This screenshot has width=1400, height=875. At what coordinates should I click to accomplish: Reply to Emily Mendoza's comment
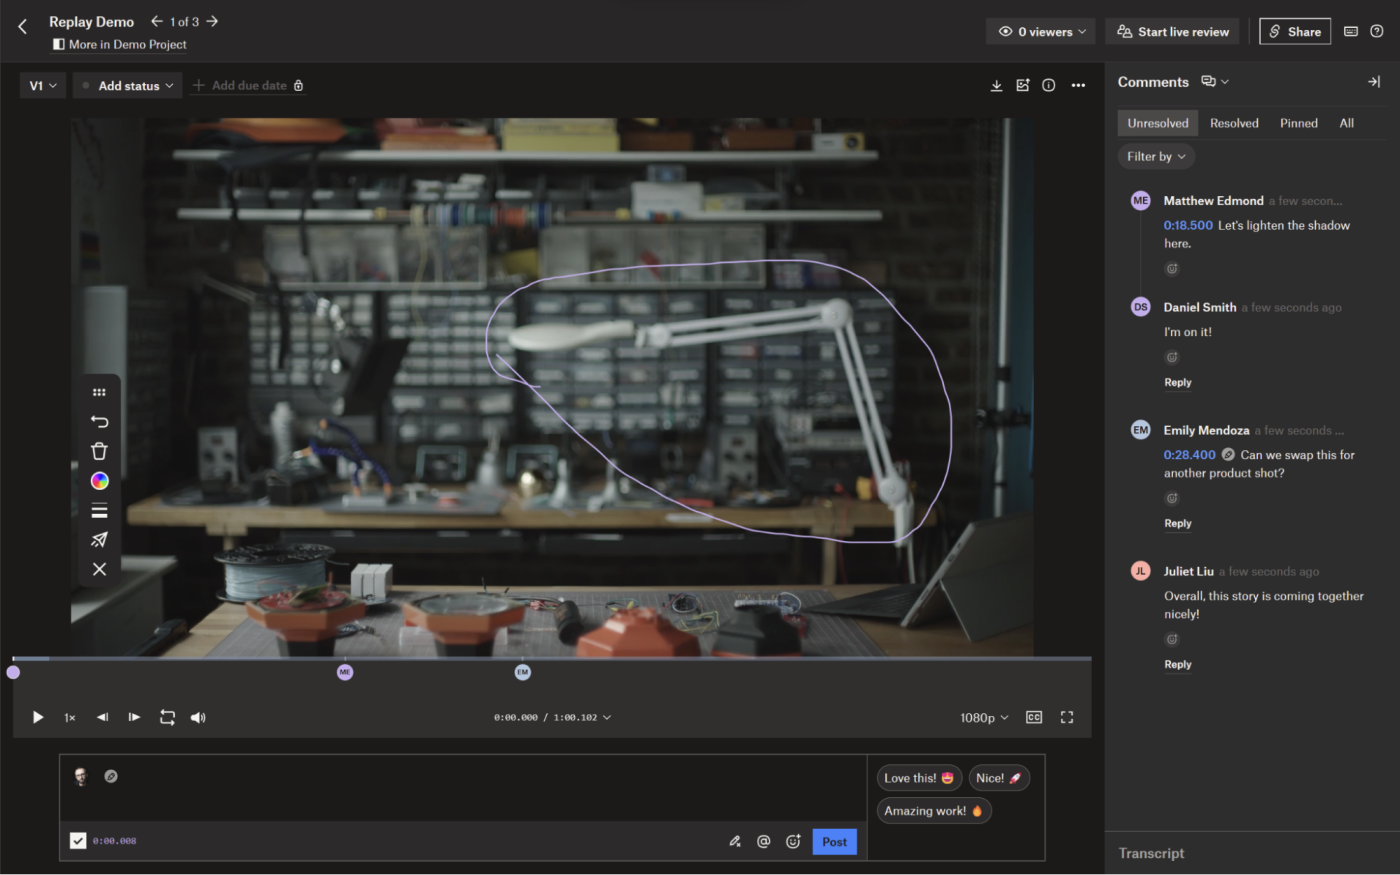pos(1178,524)
